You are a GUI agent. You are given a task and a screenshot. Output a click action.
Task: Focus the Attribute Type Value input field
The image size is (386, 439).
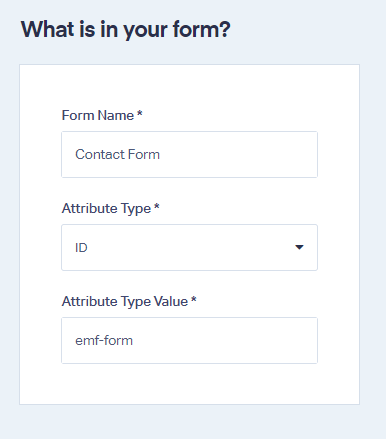189,340
